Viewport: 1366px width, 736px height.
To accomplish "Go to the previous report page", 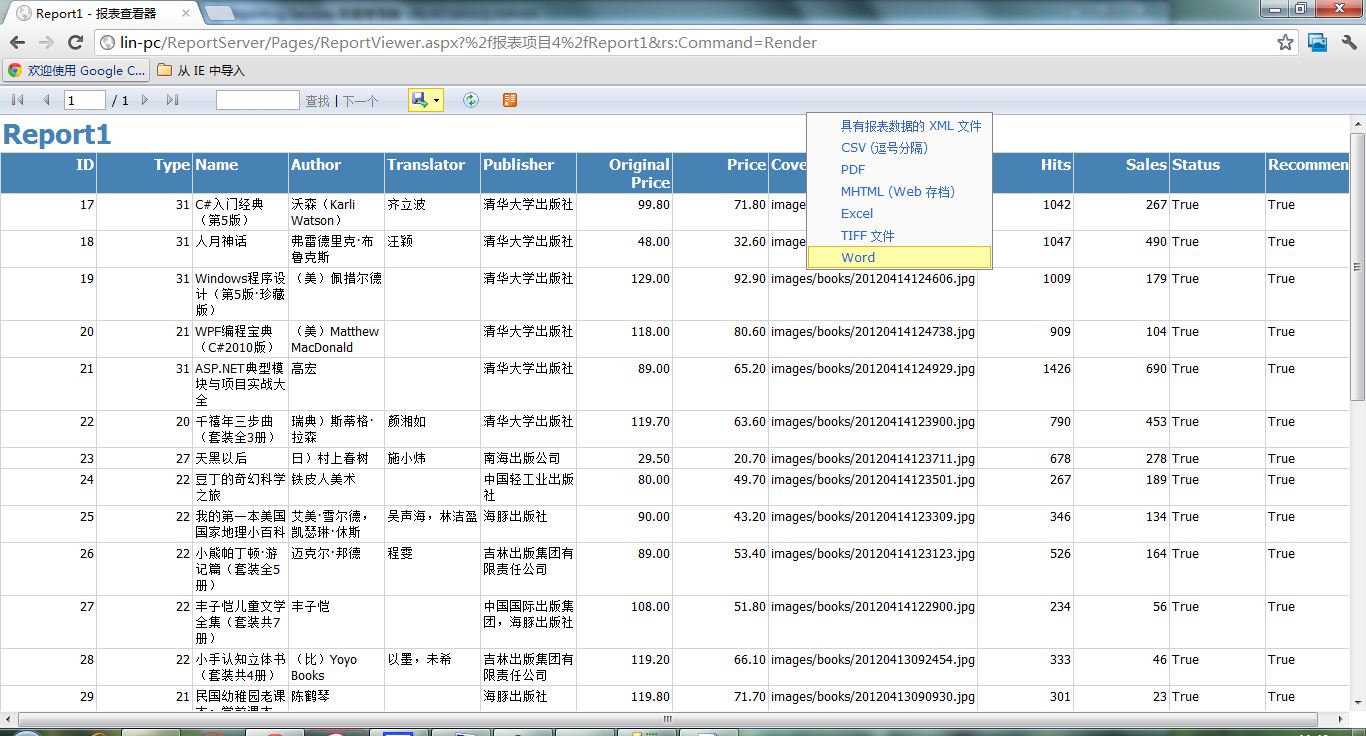I will coord(46,100).
